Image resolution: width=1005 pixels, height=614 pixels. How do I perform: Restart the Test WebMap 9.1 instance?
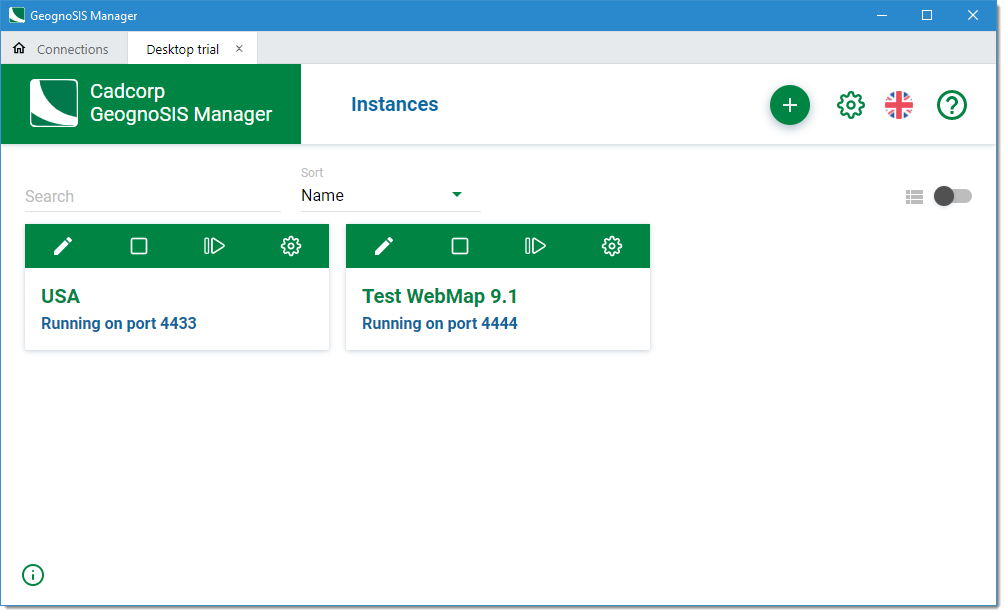click(535, 245)
